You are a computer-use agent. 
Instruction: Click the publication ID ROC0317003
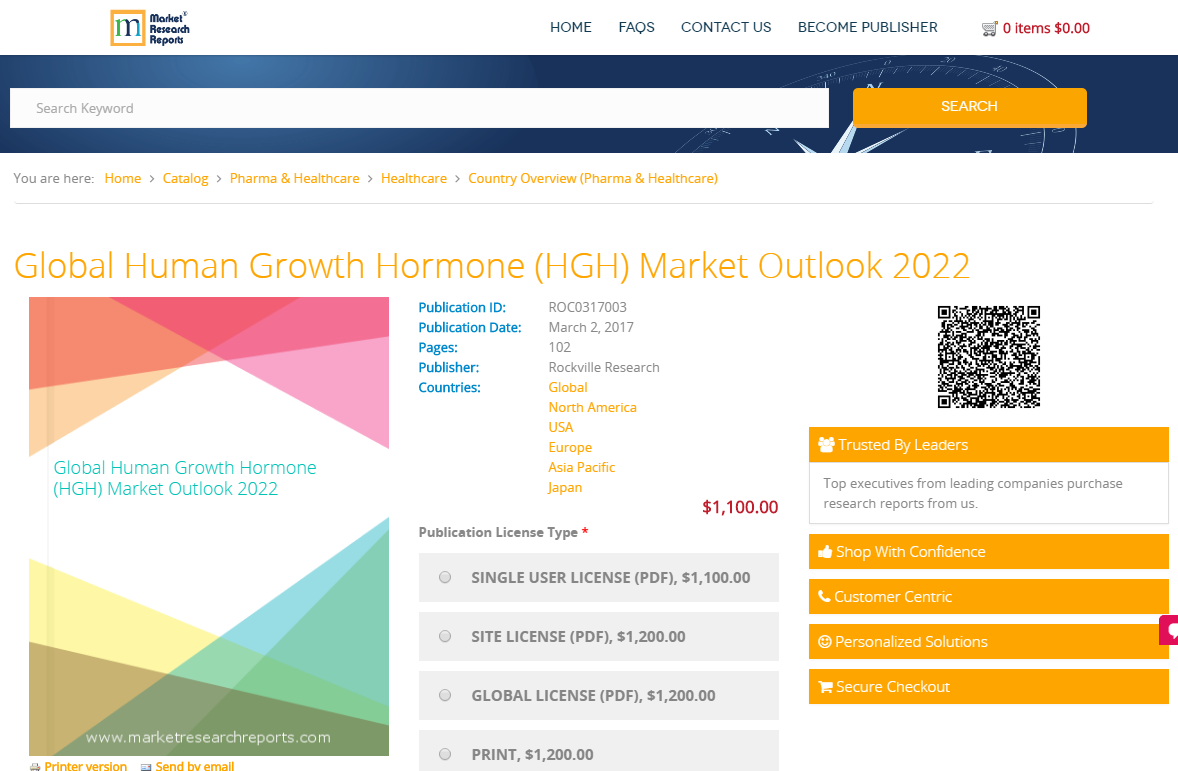click(587, 307)
